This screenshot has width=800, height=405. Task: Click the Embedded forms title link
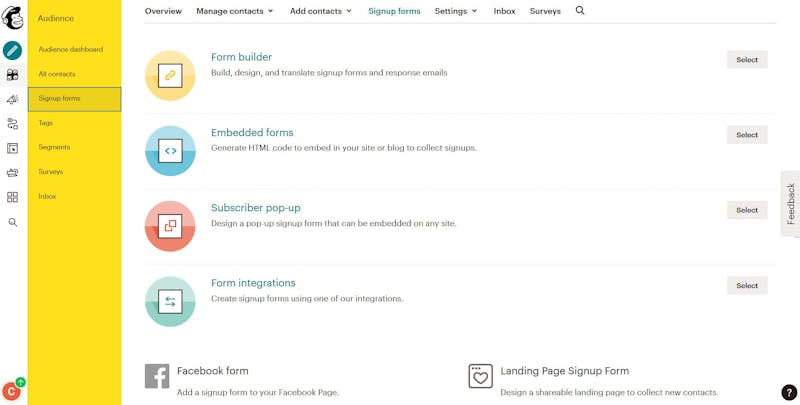(x=252, y=132)
